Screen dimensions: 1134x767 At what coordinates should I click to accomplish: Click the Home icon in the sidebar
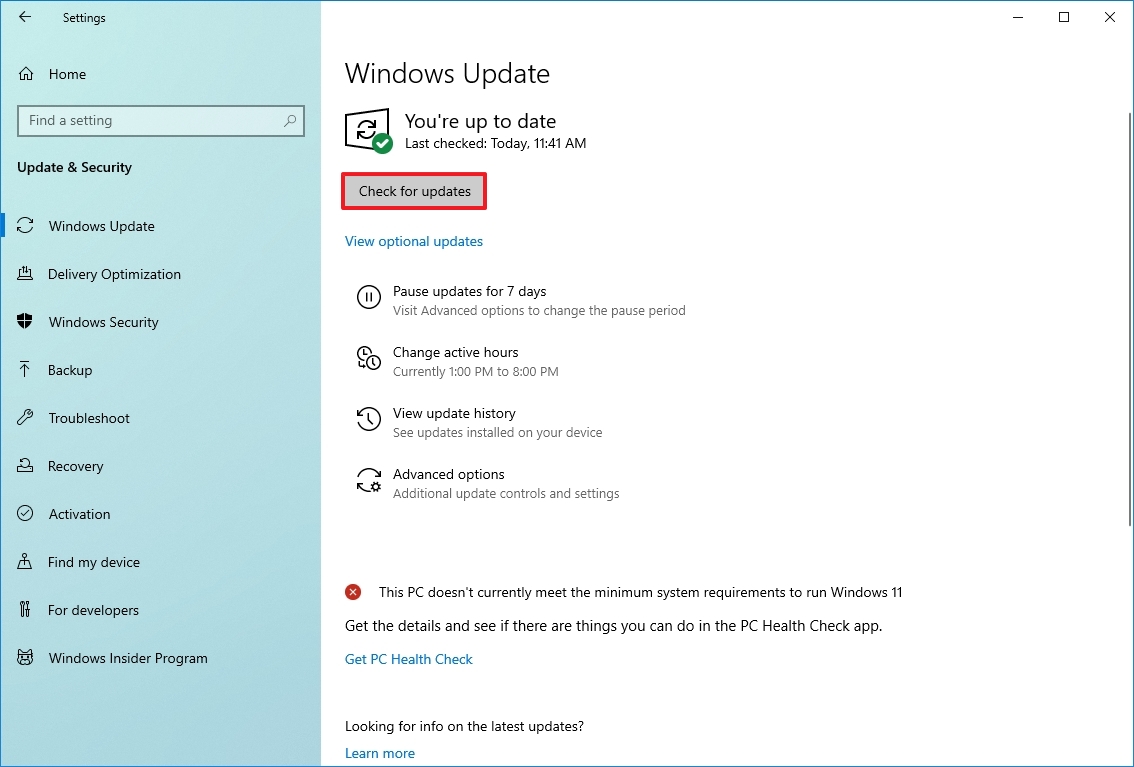coord(25,73)
